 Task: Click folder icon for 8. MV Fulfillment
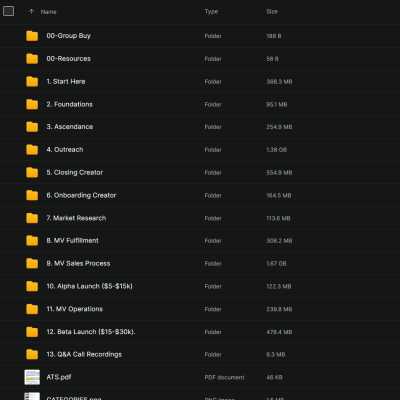pyautogui.click(x=32, y=241)
